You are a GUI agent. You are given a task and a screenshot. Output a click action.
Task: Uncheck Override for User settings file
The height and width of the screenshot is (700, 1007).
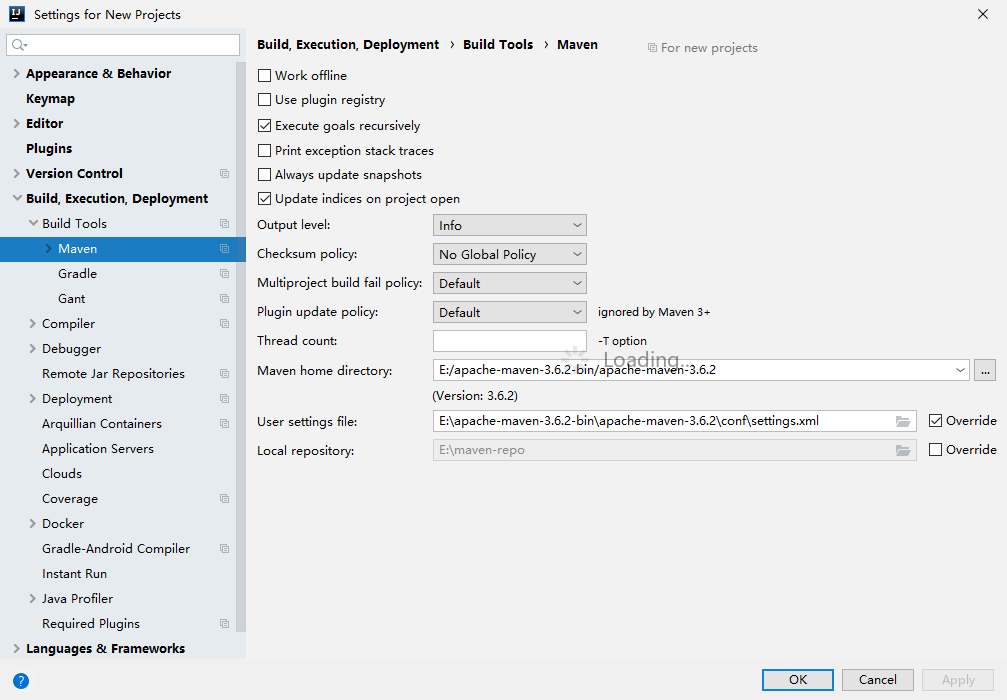[x=936, y=421]
